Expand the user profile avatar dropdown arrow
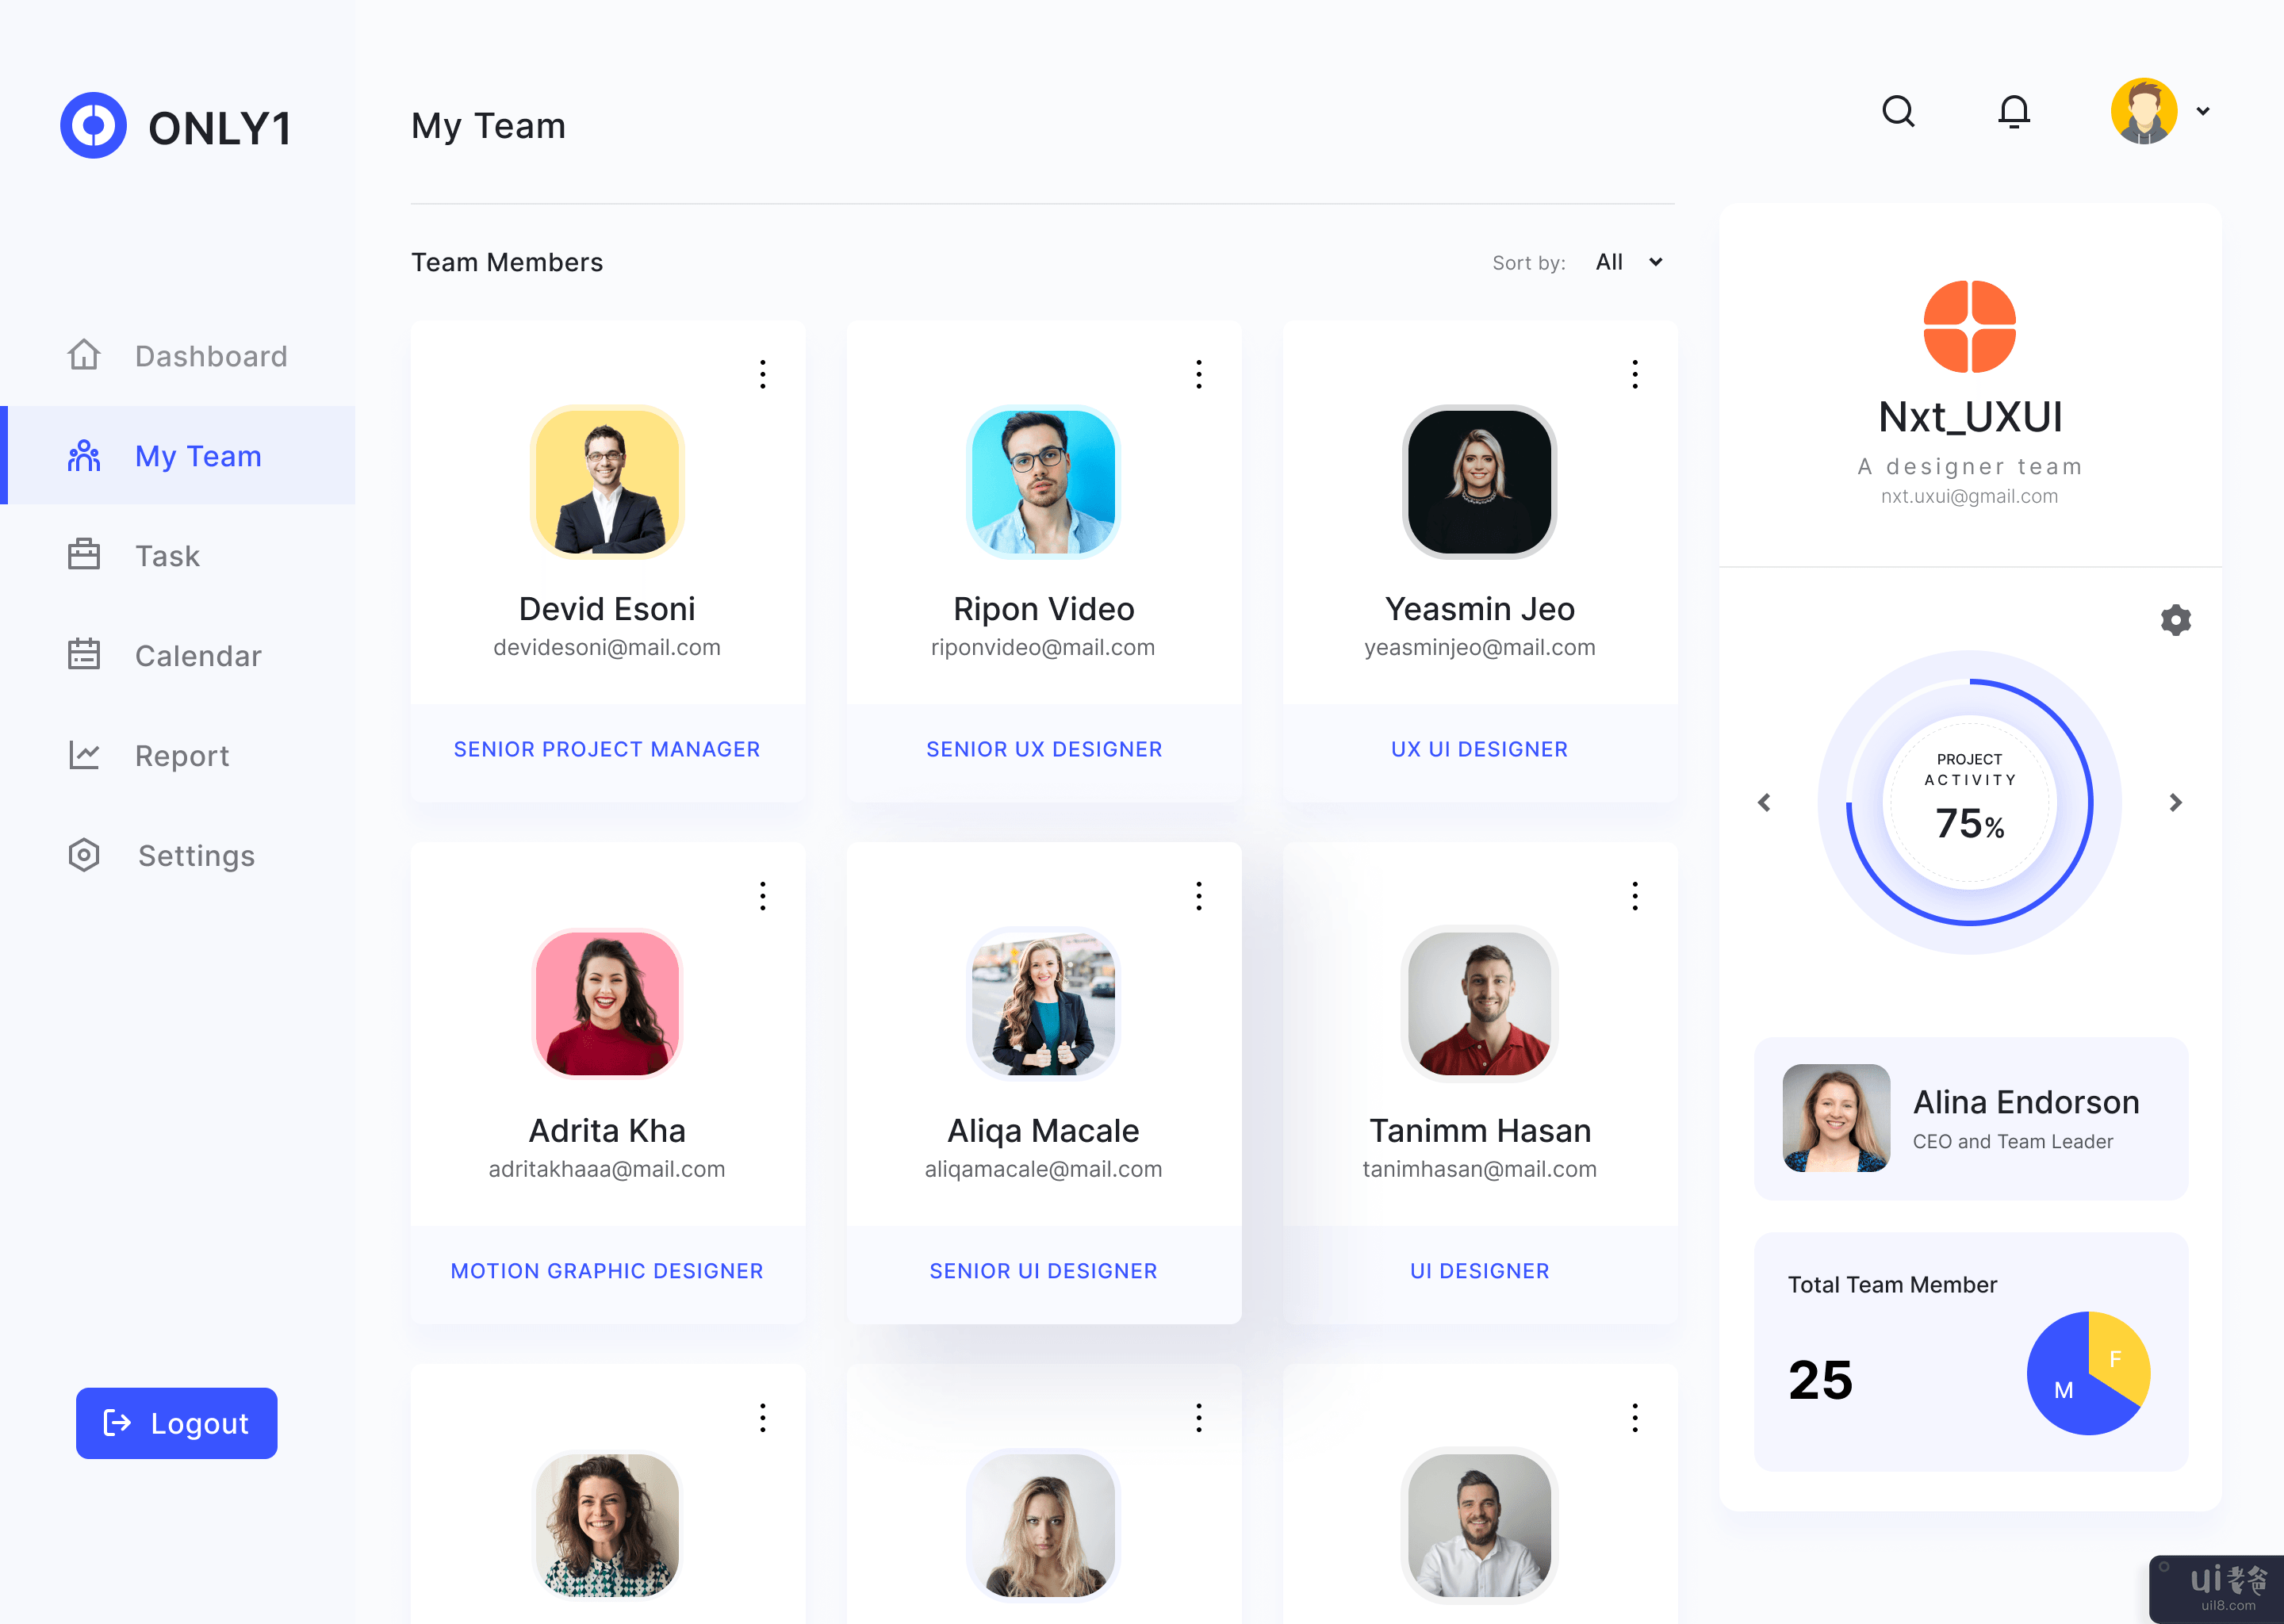2284x1624 pixels. pyautogui.click(x=2203, y=111)
